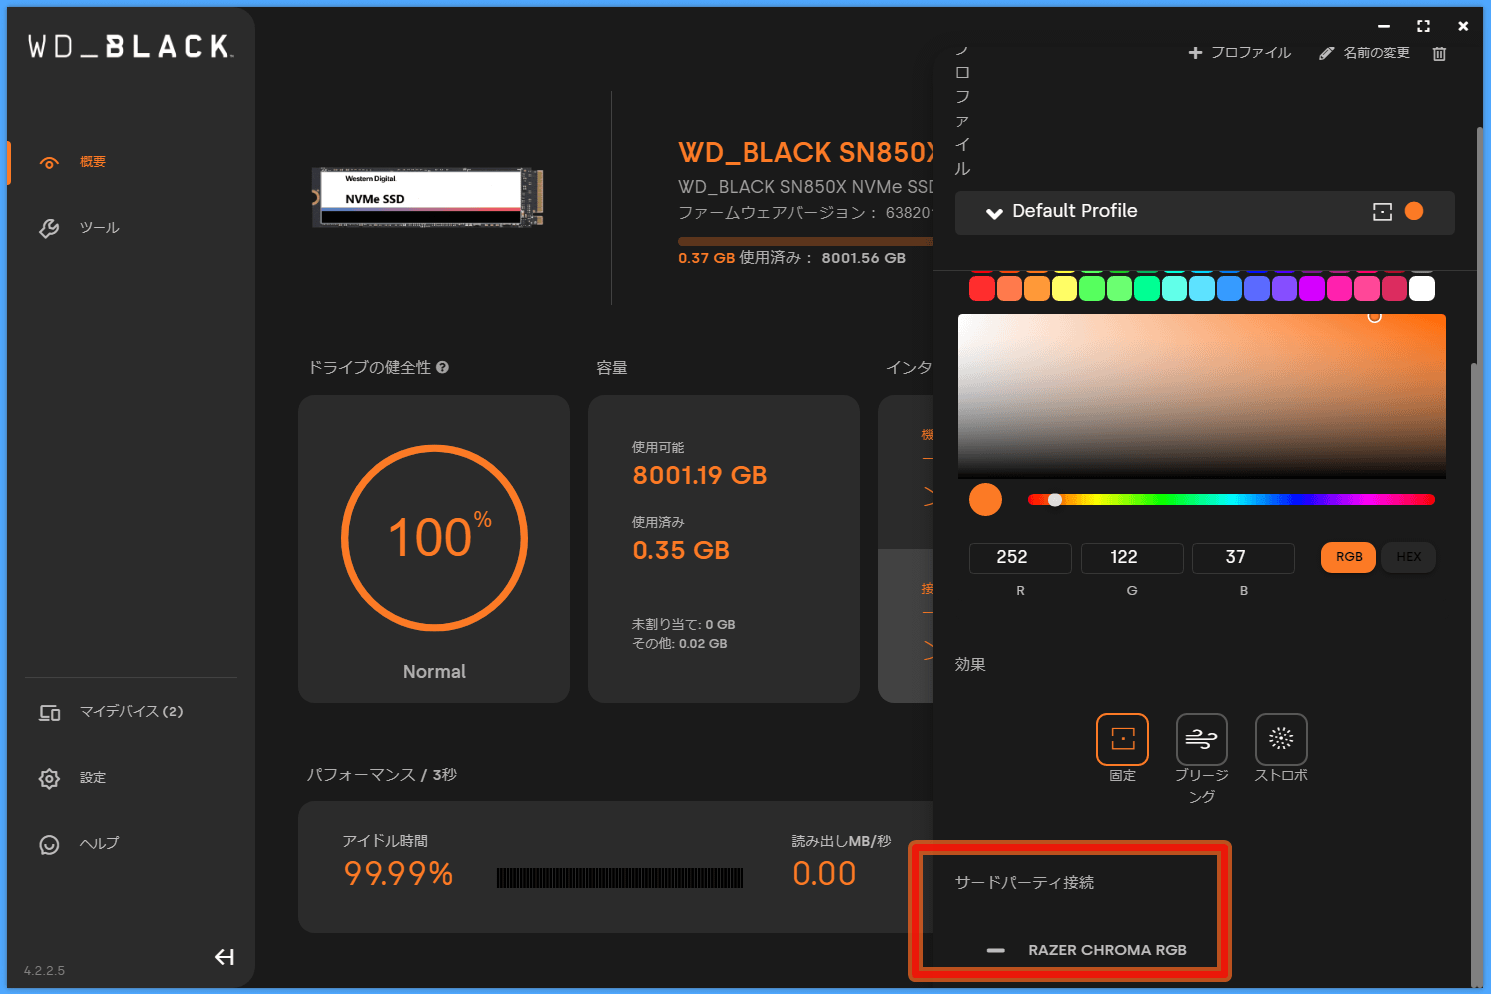The height and width of the screenshot is (994, 1491).
Task: Click the Normal health status label
Action: (434, 672)
